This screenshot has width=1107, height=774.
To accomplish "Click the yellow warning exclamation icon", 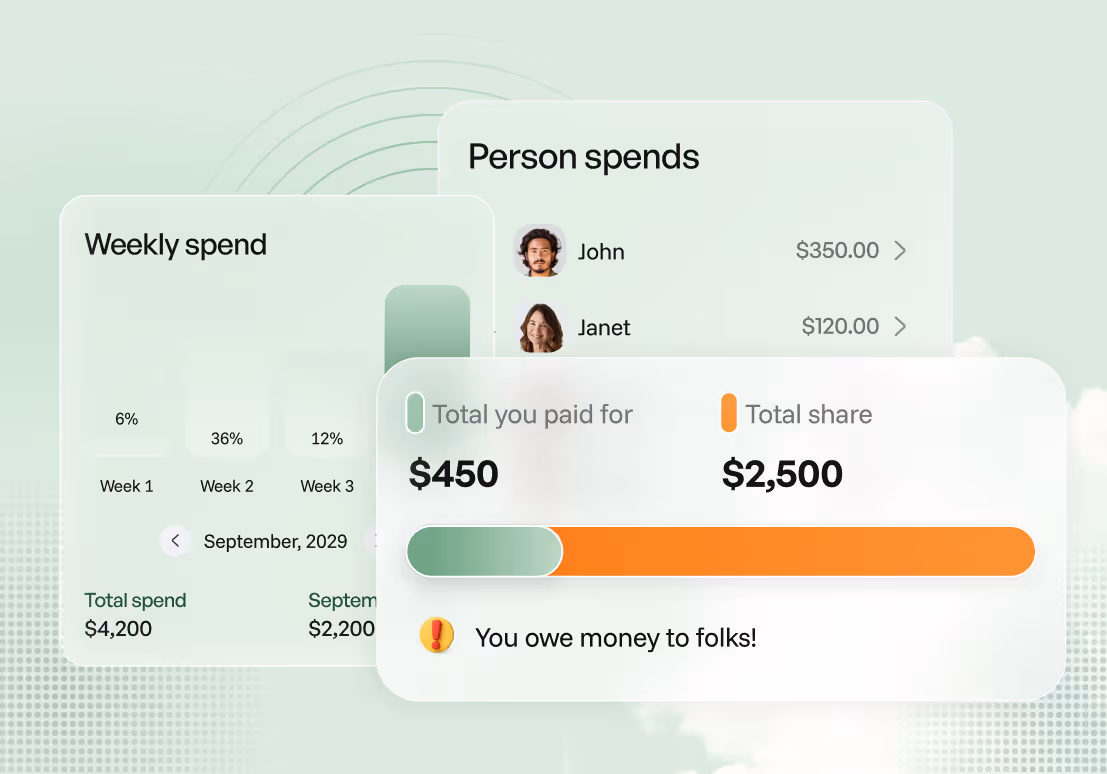I will tap(435, 636).
